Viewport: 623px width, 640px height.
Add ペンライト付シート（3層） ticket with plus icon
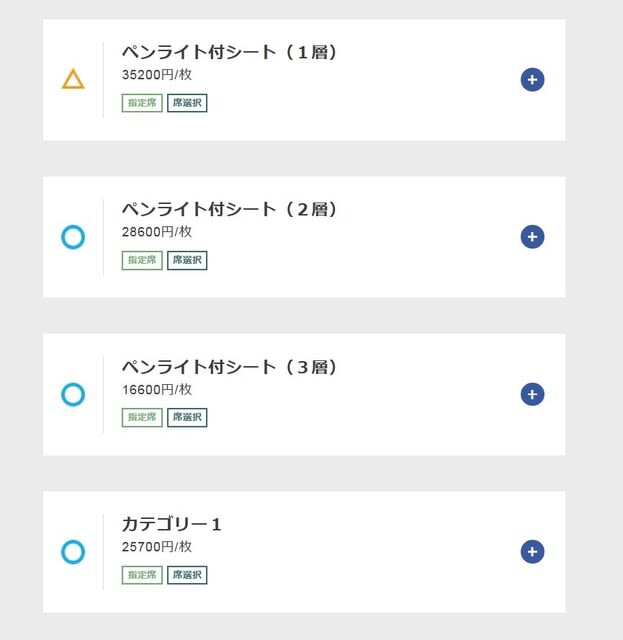click(x=532, y=394)
